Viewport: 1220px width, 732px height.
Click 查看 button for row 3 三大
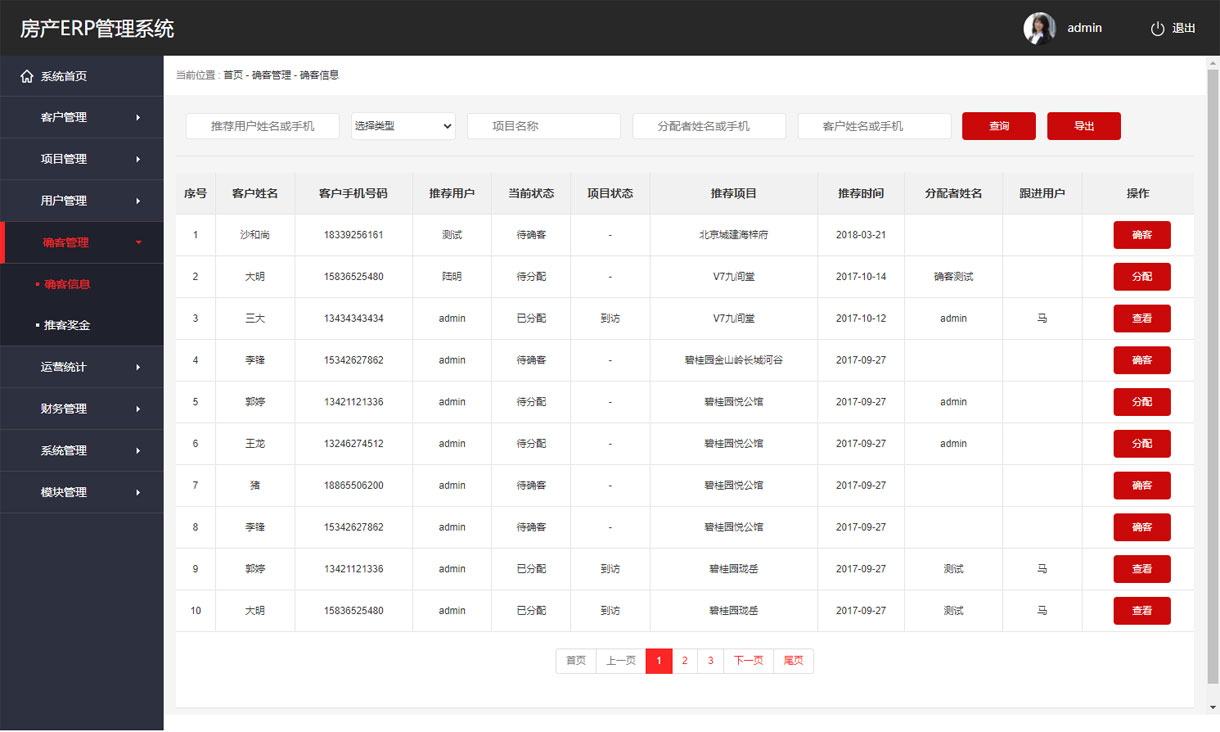tap(1141, 319)
